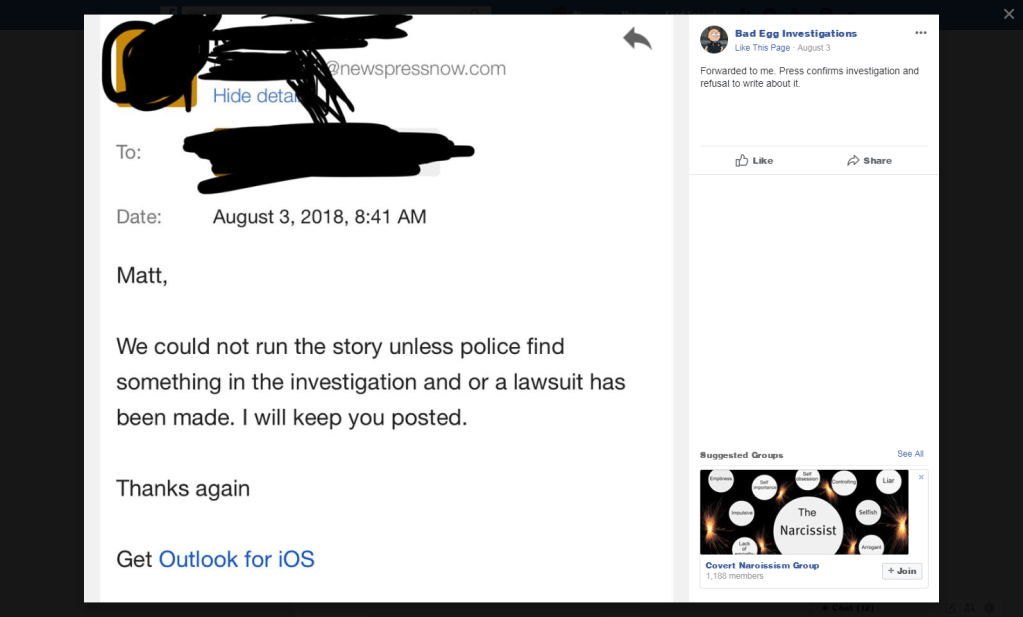Like the photo with thumbs-up button
Viewport: 1023px width, 617px height.
(754, 160)
